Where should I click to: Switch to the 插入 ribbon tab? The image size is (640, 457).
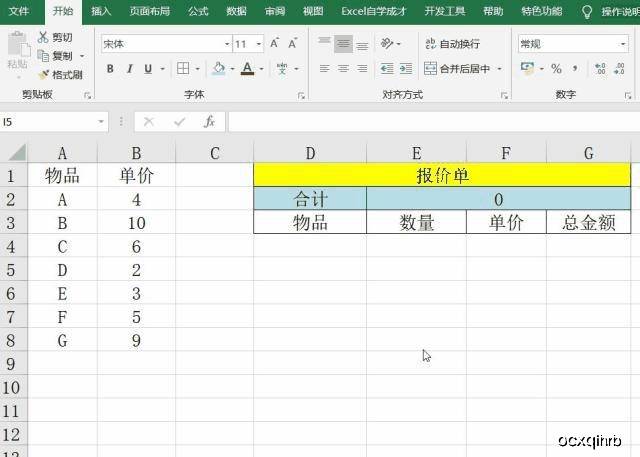pyautogui.click(x=101, y=11)
